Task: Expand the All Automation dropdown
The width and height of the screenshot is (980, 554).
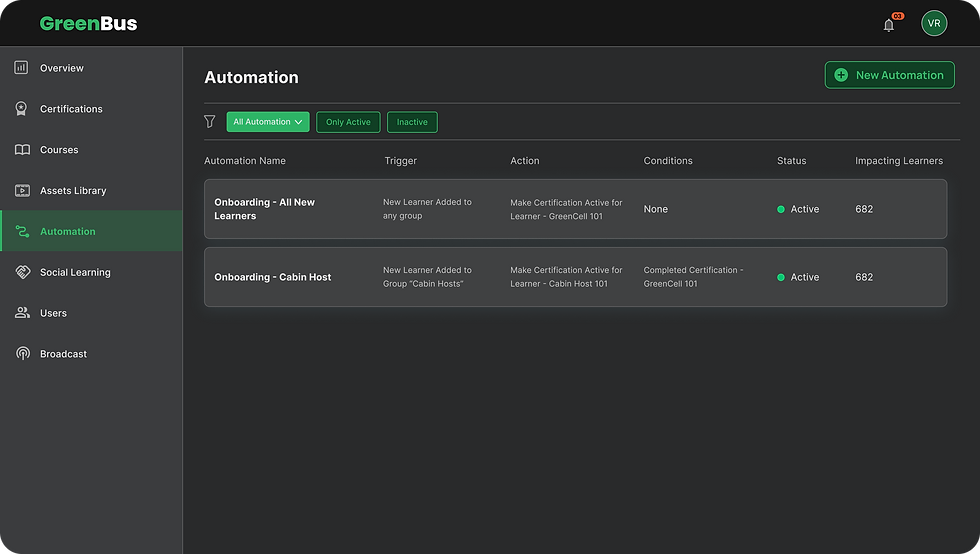Action: click(x=267, y=122)
